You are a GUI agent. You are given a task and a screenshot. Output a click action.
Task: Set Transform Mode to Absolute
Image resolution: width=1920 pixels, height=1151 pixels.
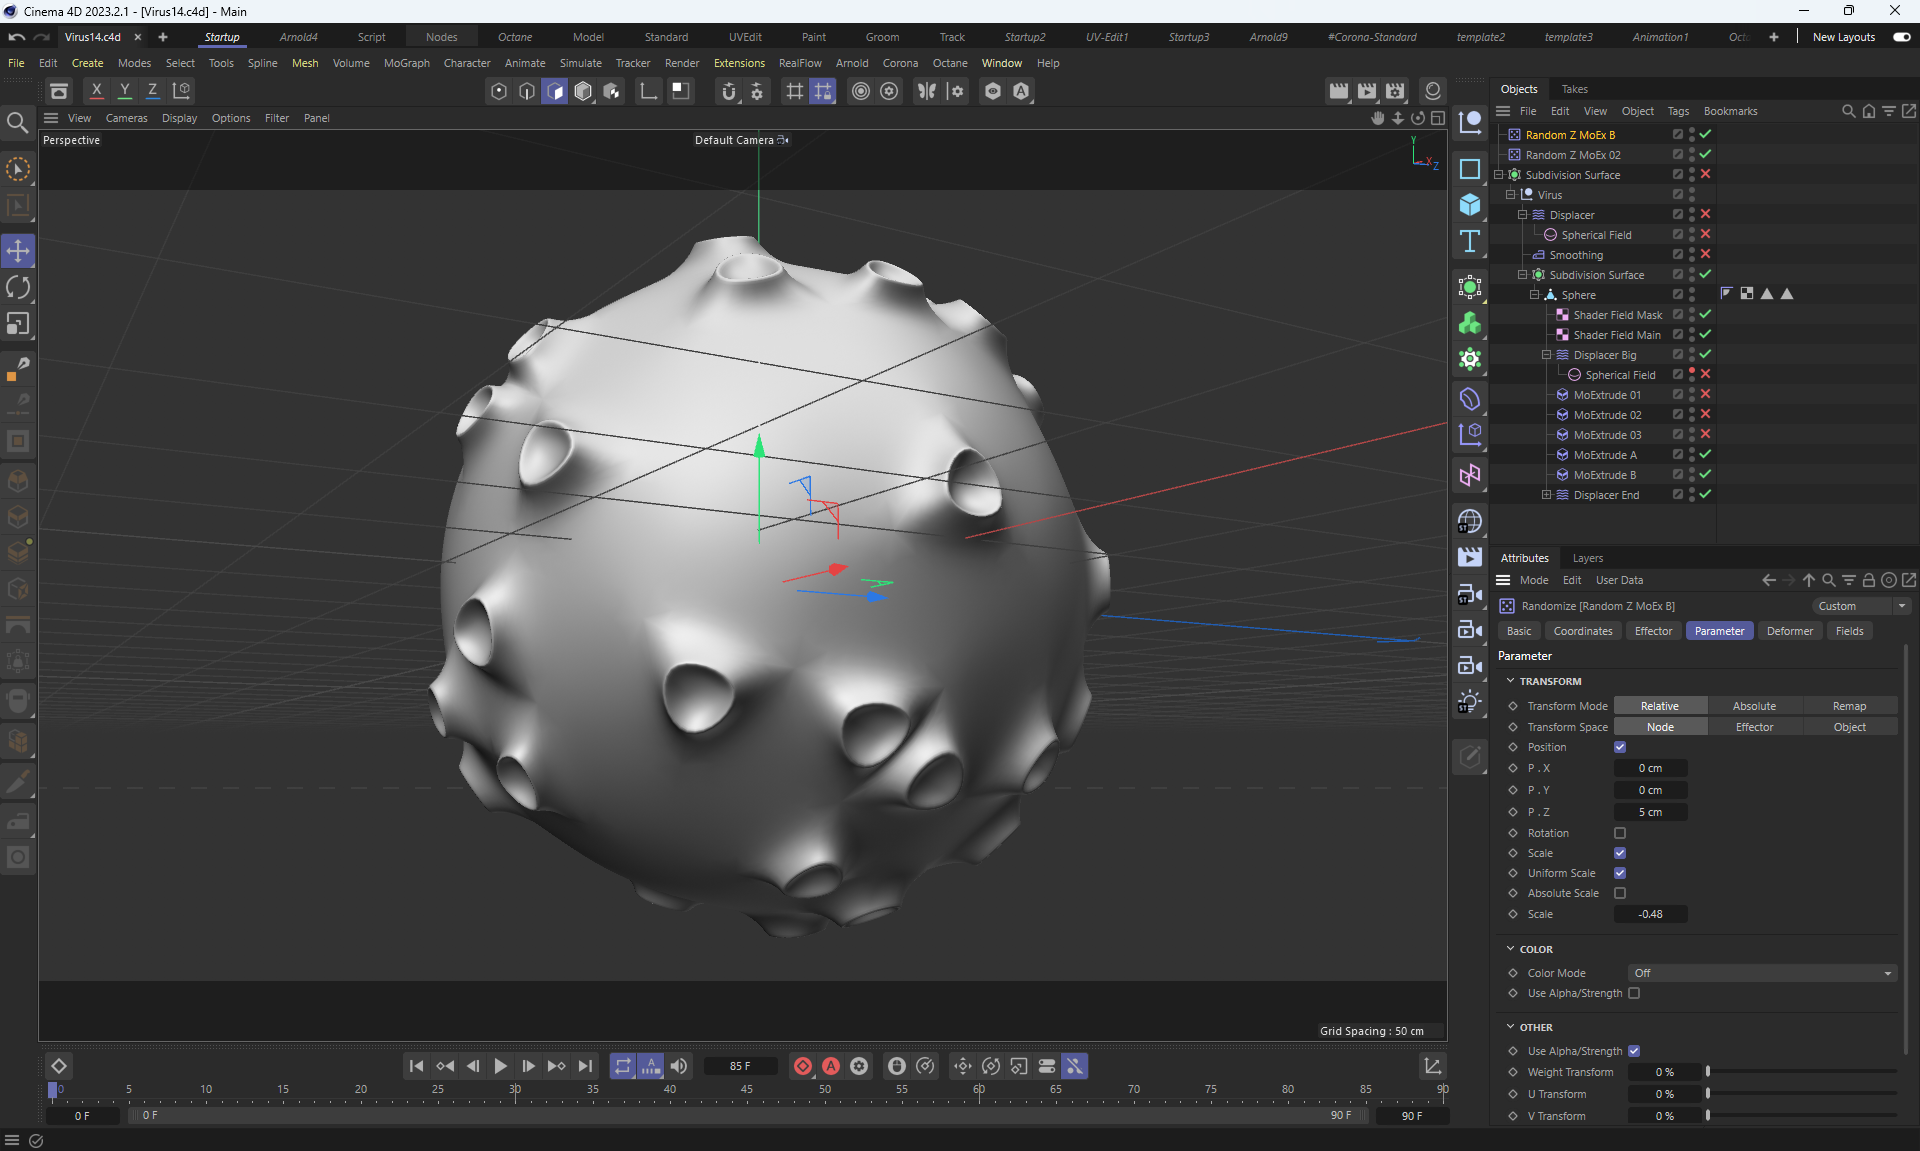(x=1754, y=706)
